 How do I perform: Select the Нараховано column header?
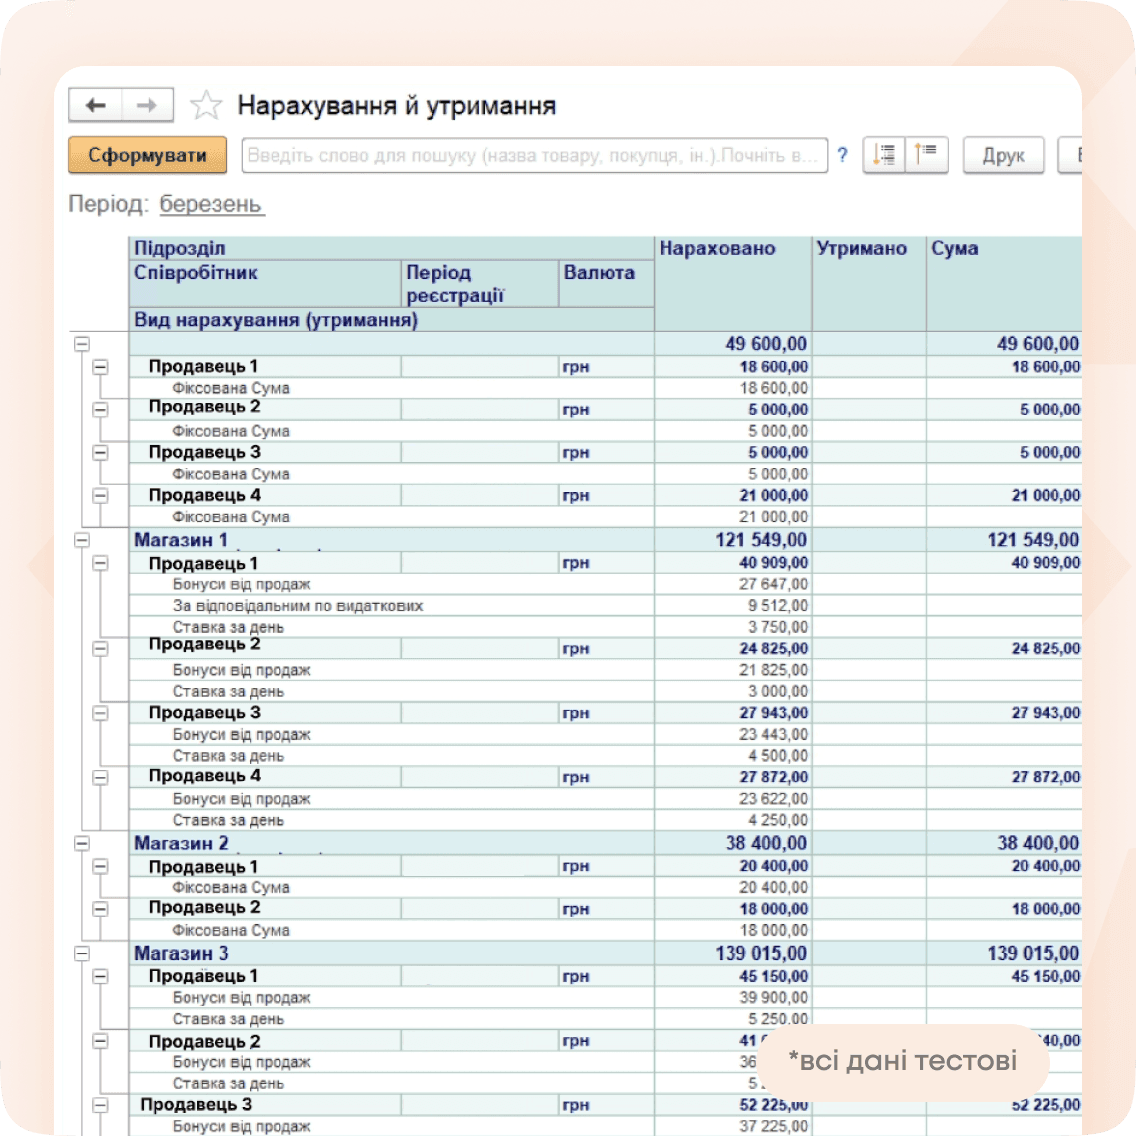click(x=732, y=283)
